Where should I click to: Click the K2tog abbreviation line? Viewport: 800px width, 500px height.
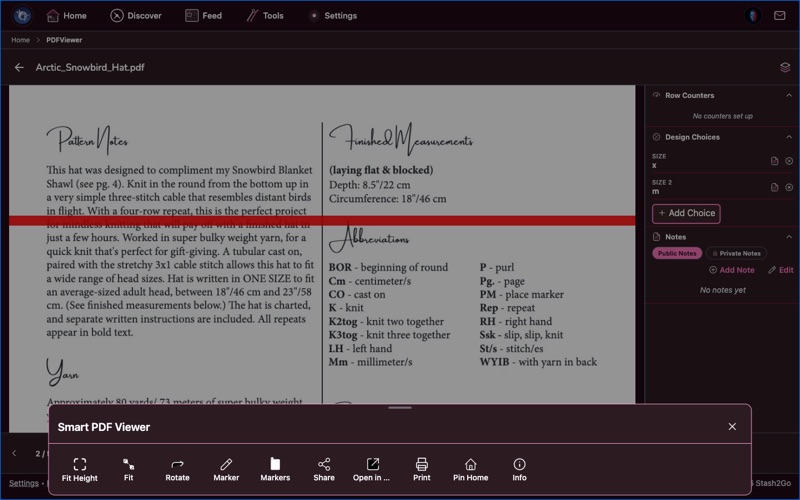point(386,322)
